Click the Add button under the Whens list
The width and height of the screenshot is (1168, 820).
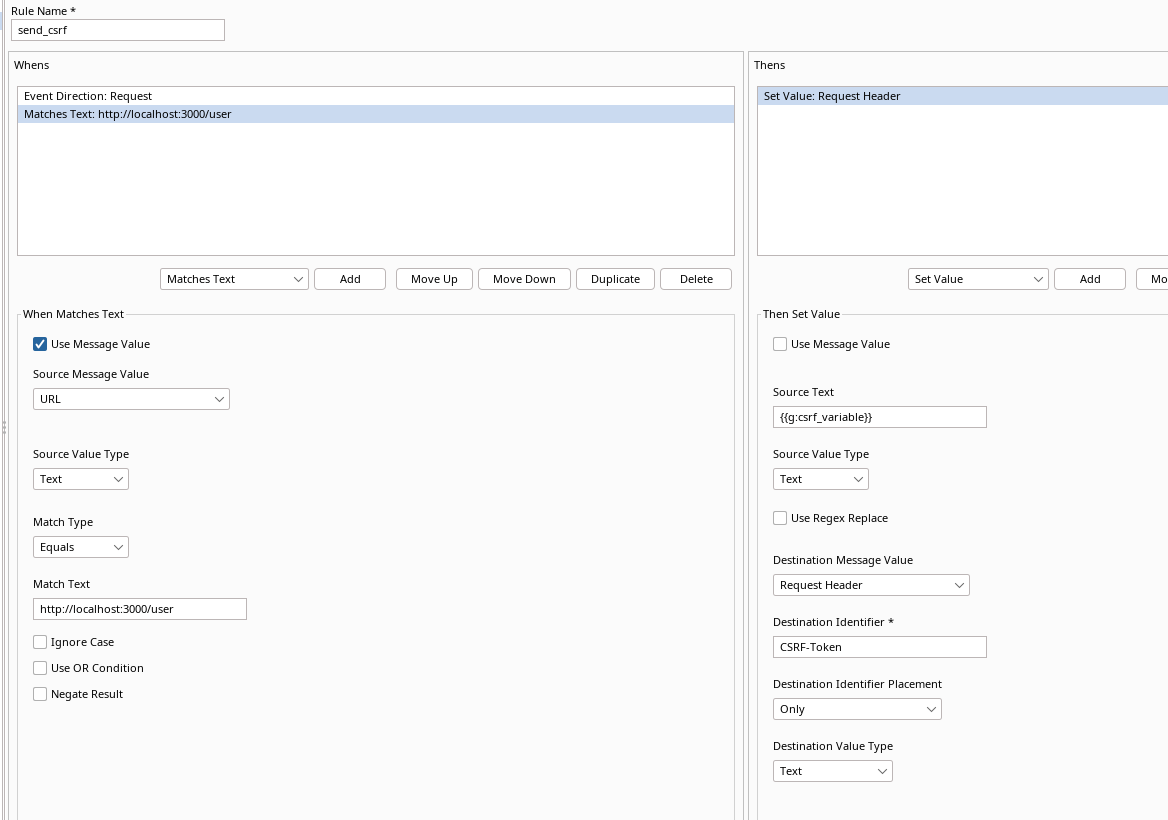tap(349, 279)
